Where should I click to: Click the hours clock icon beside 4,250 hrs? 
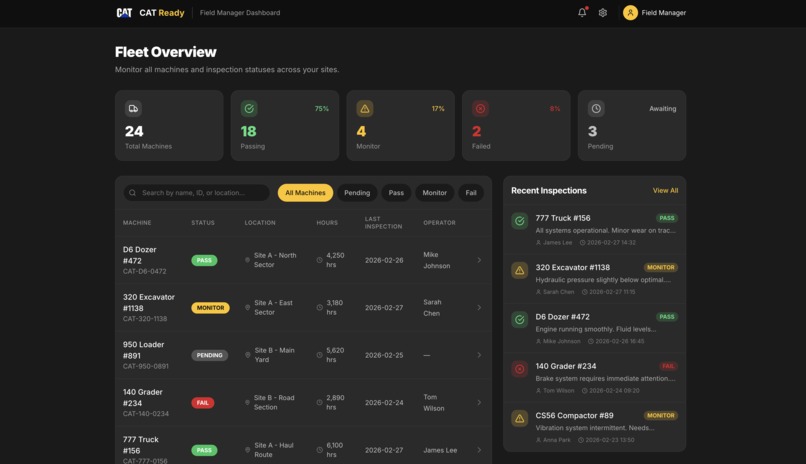[319, 260]
